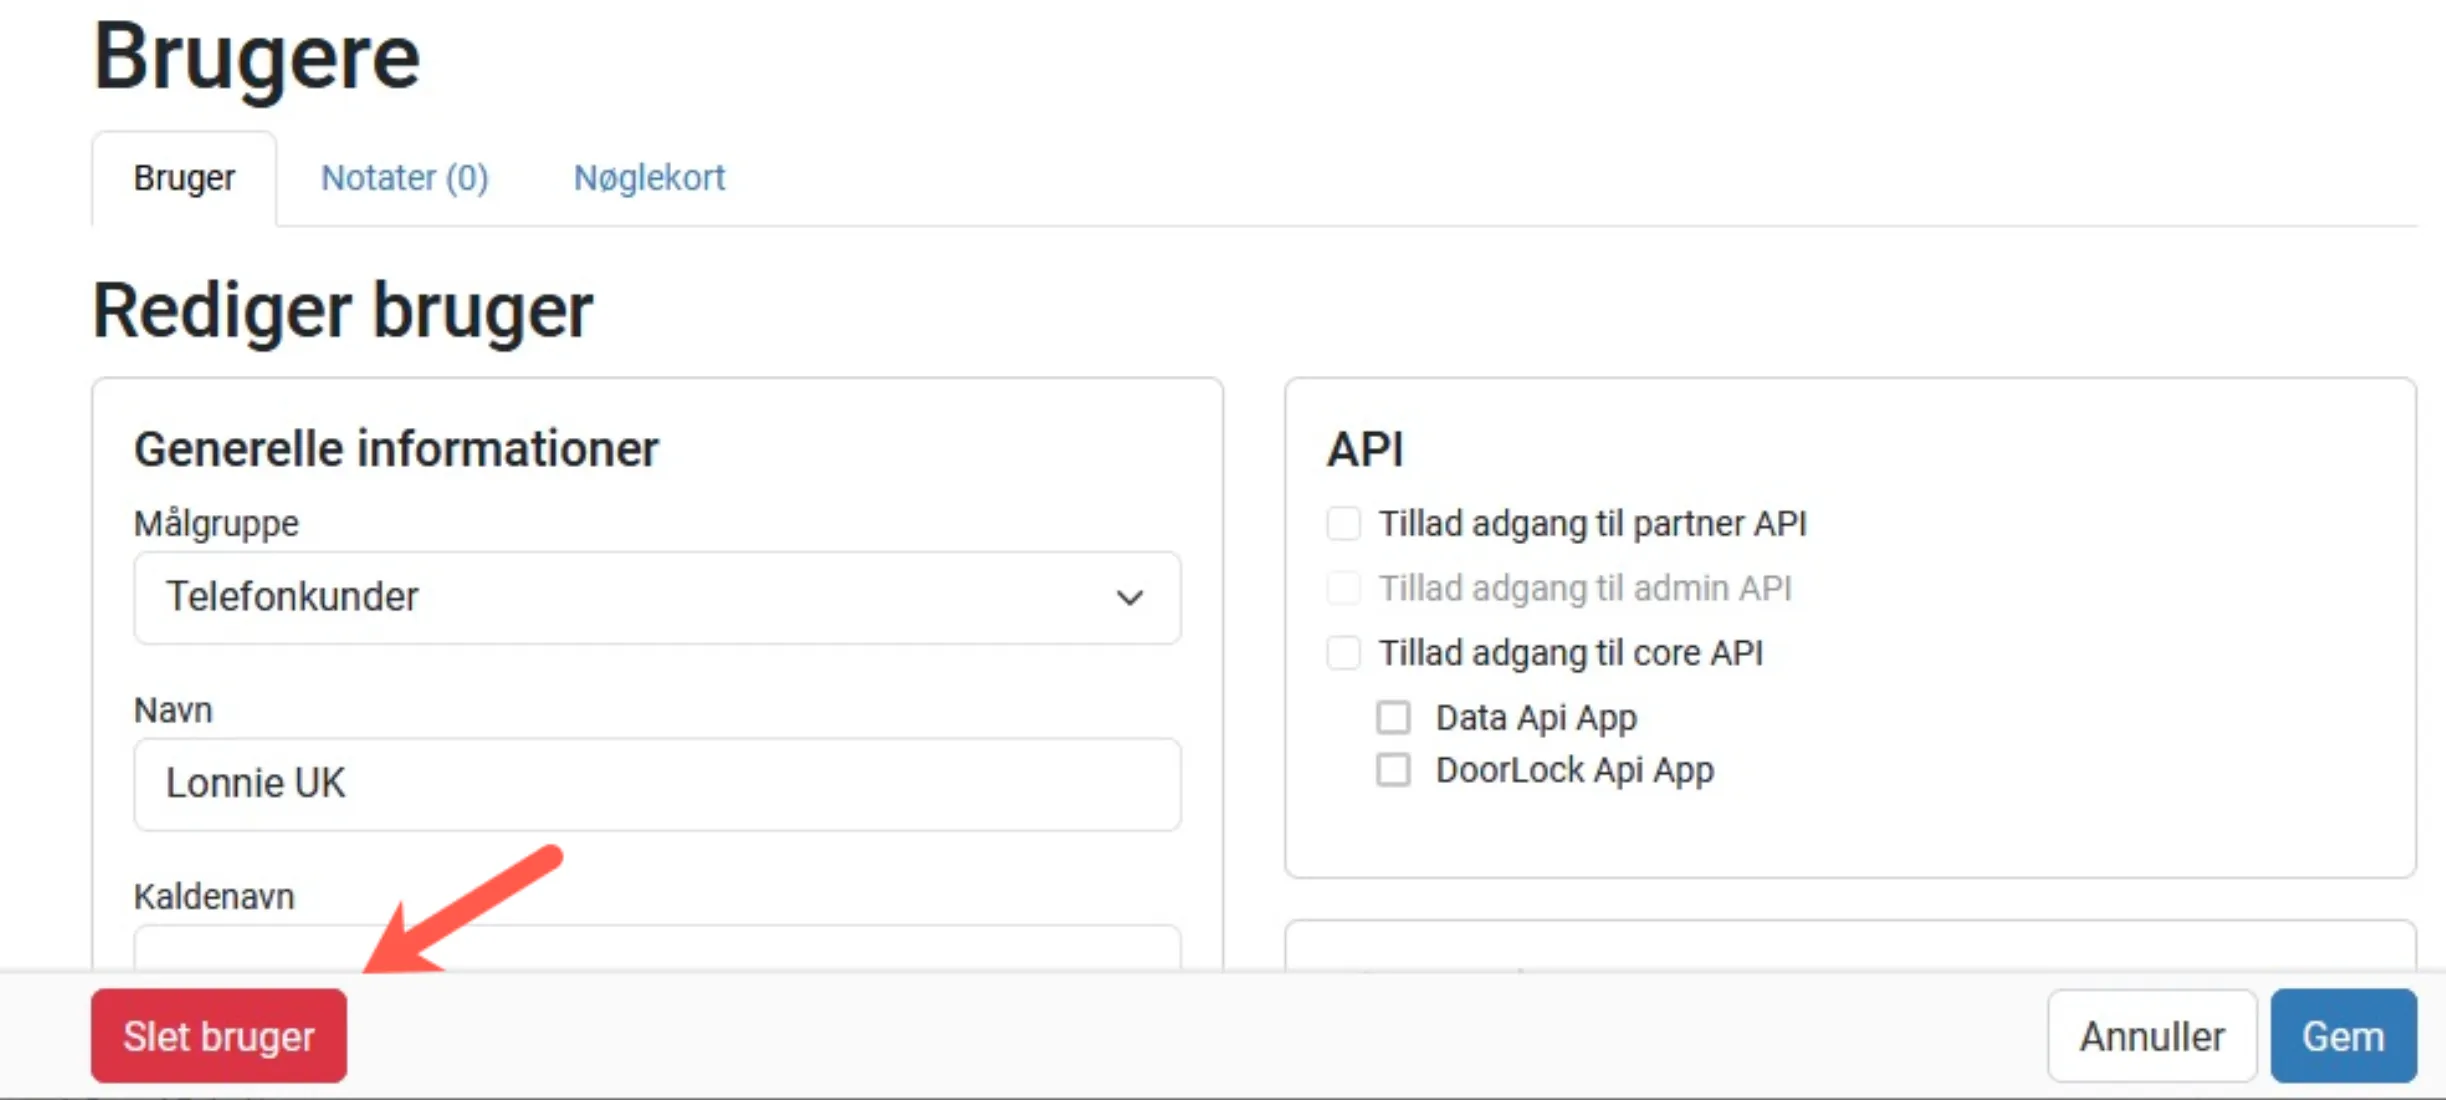Click the Data Api App label
2446x1100 pixels.
pyautogui.click(x=1536, y=717)
